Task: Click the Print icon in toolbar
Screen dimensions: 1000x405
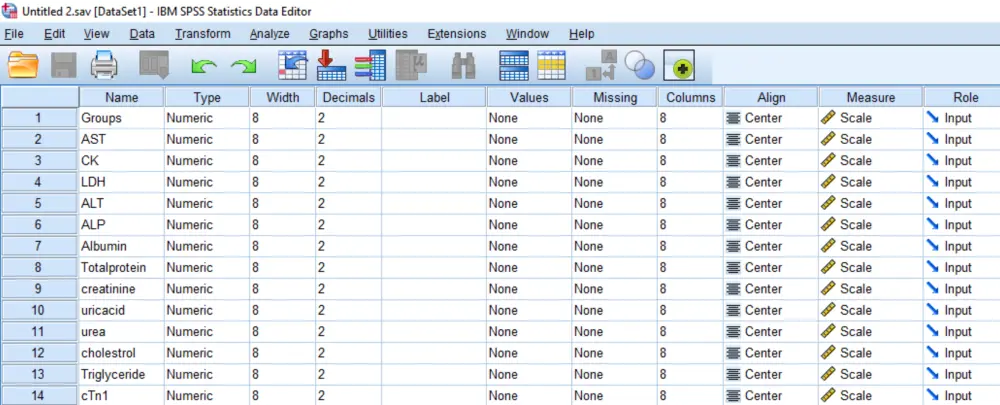Action: [103, 65]
